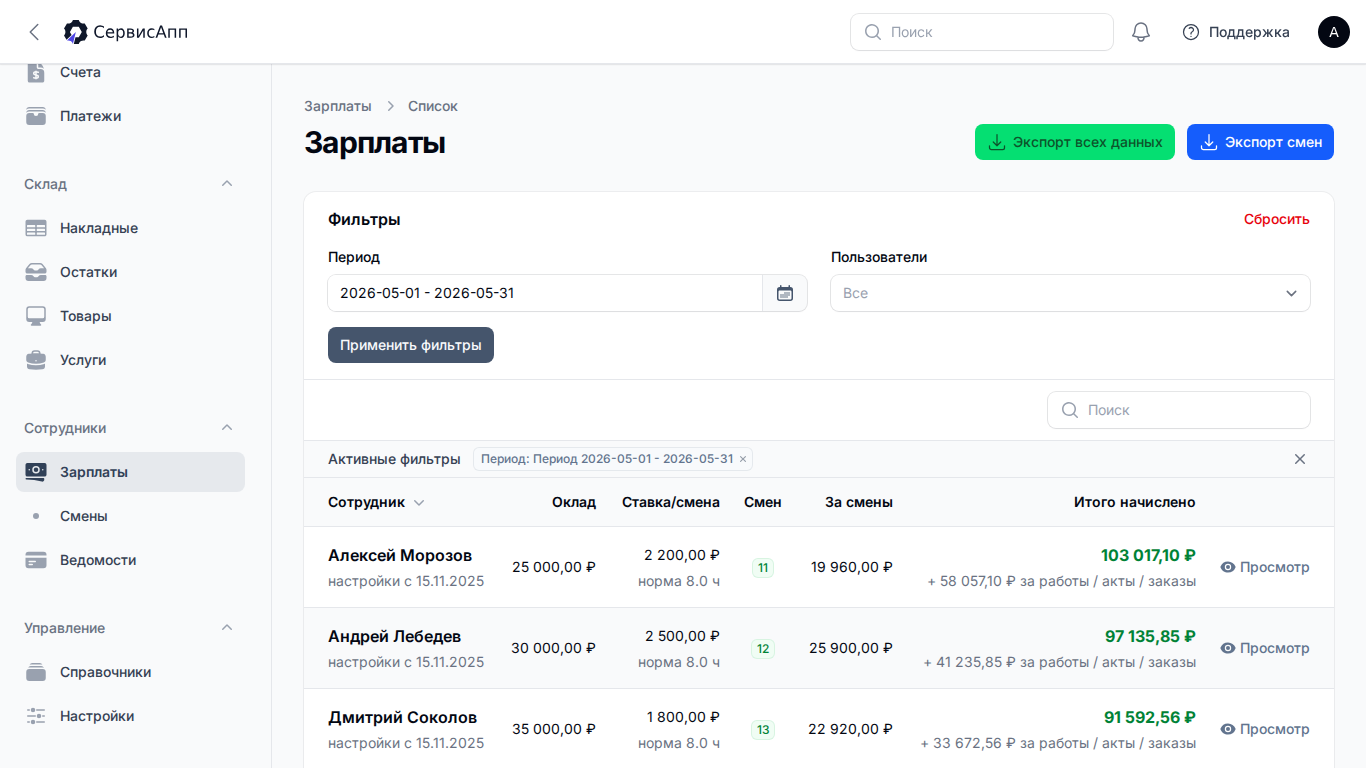Sort by the Сотрудник column chevron

click(419, 503)
